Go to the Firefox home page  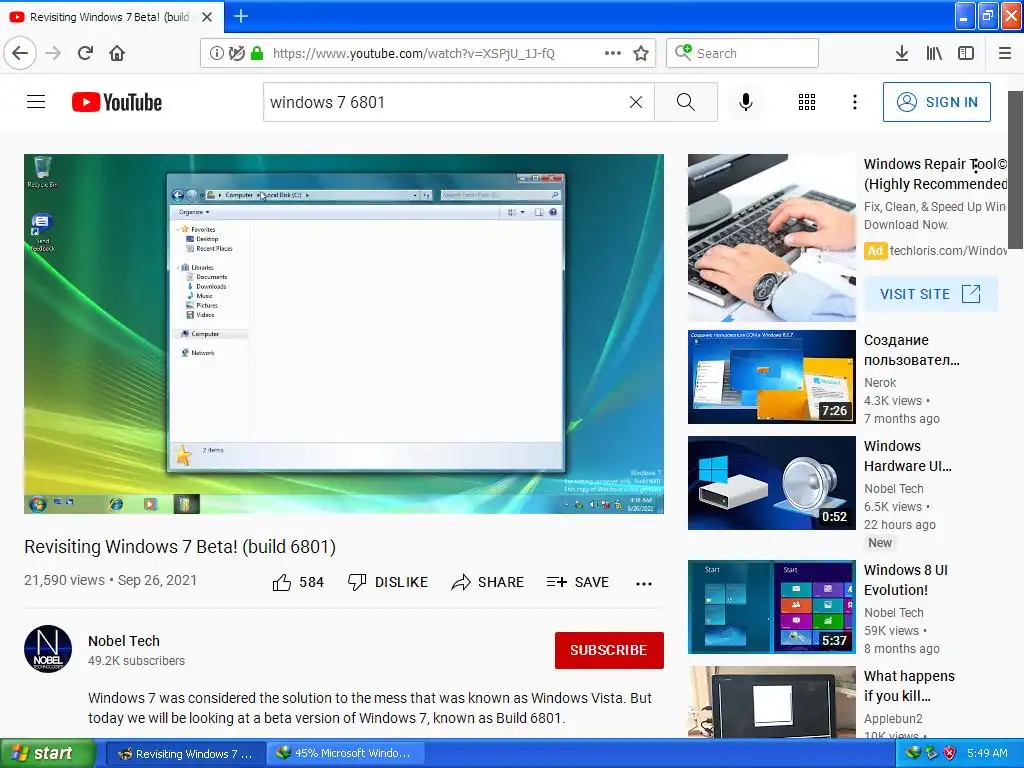[x=117, y=53]
